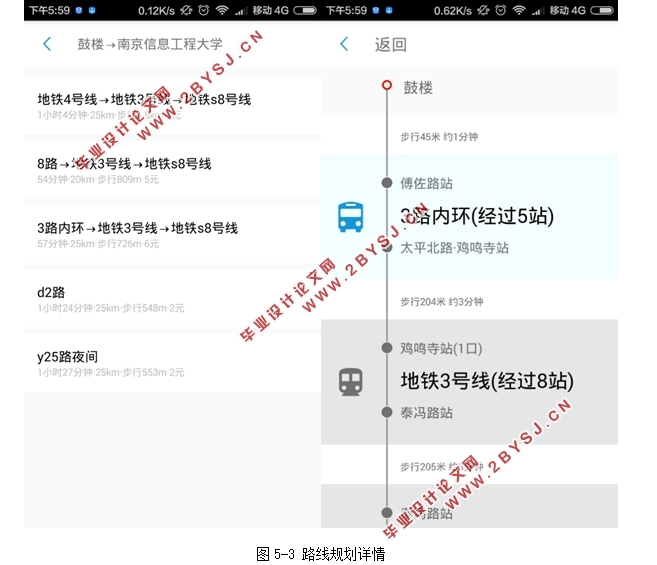Tap the red start marker circle
This screenshot has width=657, height=565.
click(387, 85)
